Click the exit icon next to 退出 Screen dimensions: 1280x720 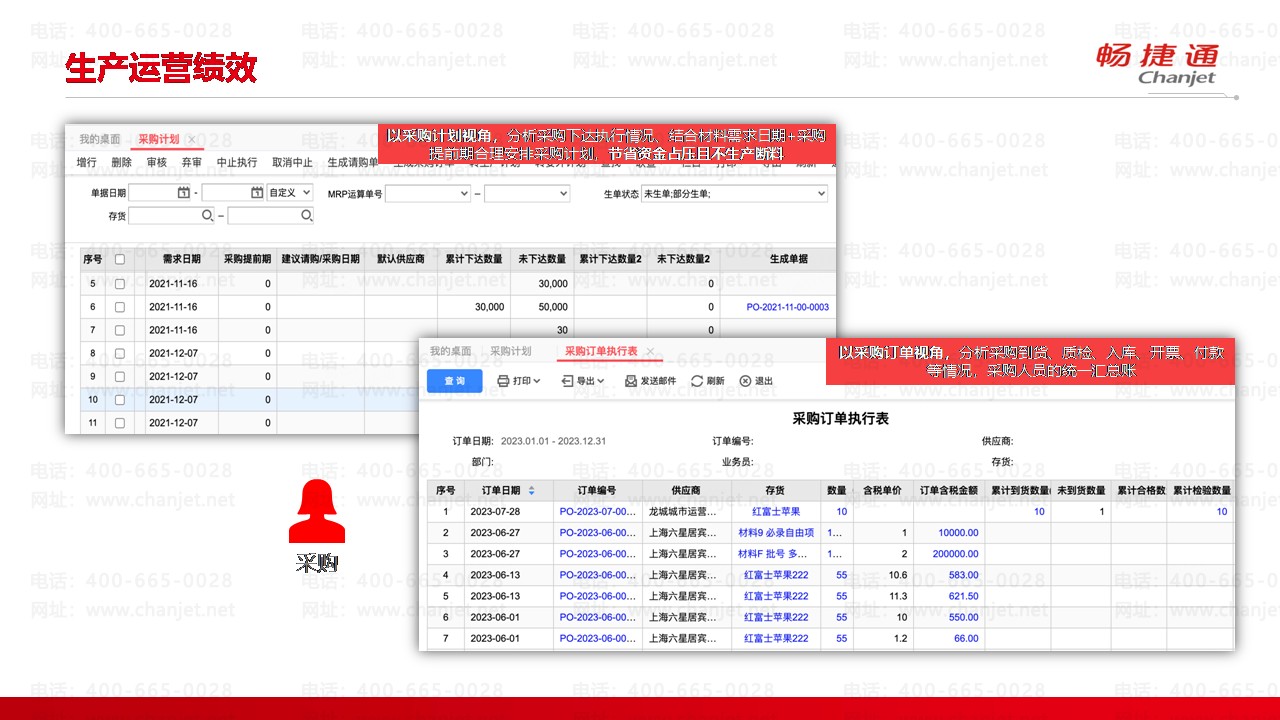(745, 381)
